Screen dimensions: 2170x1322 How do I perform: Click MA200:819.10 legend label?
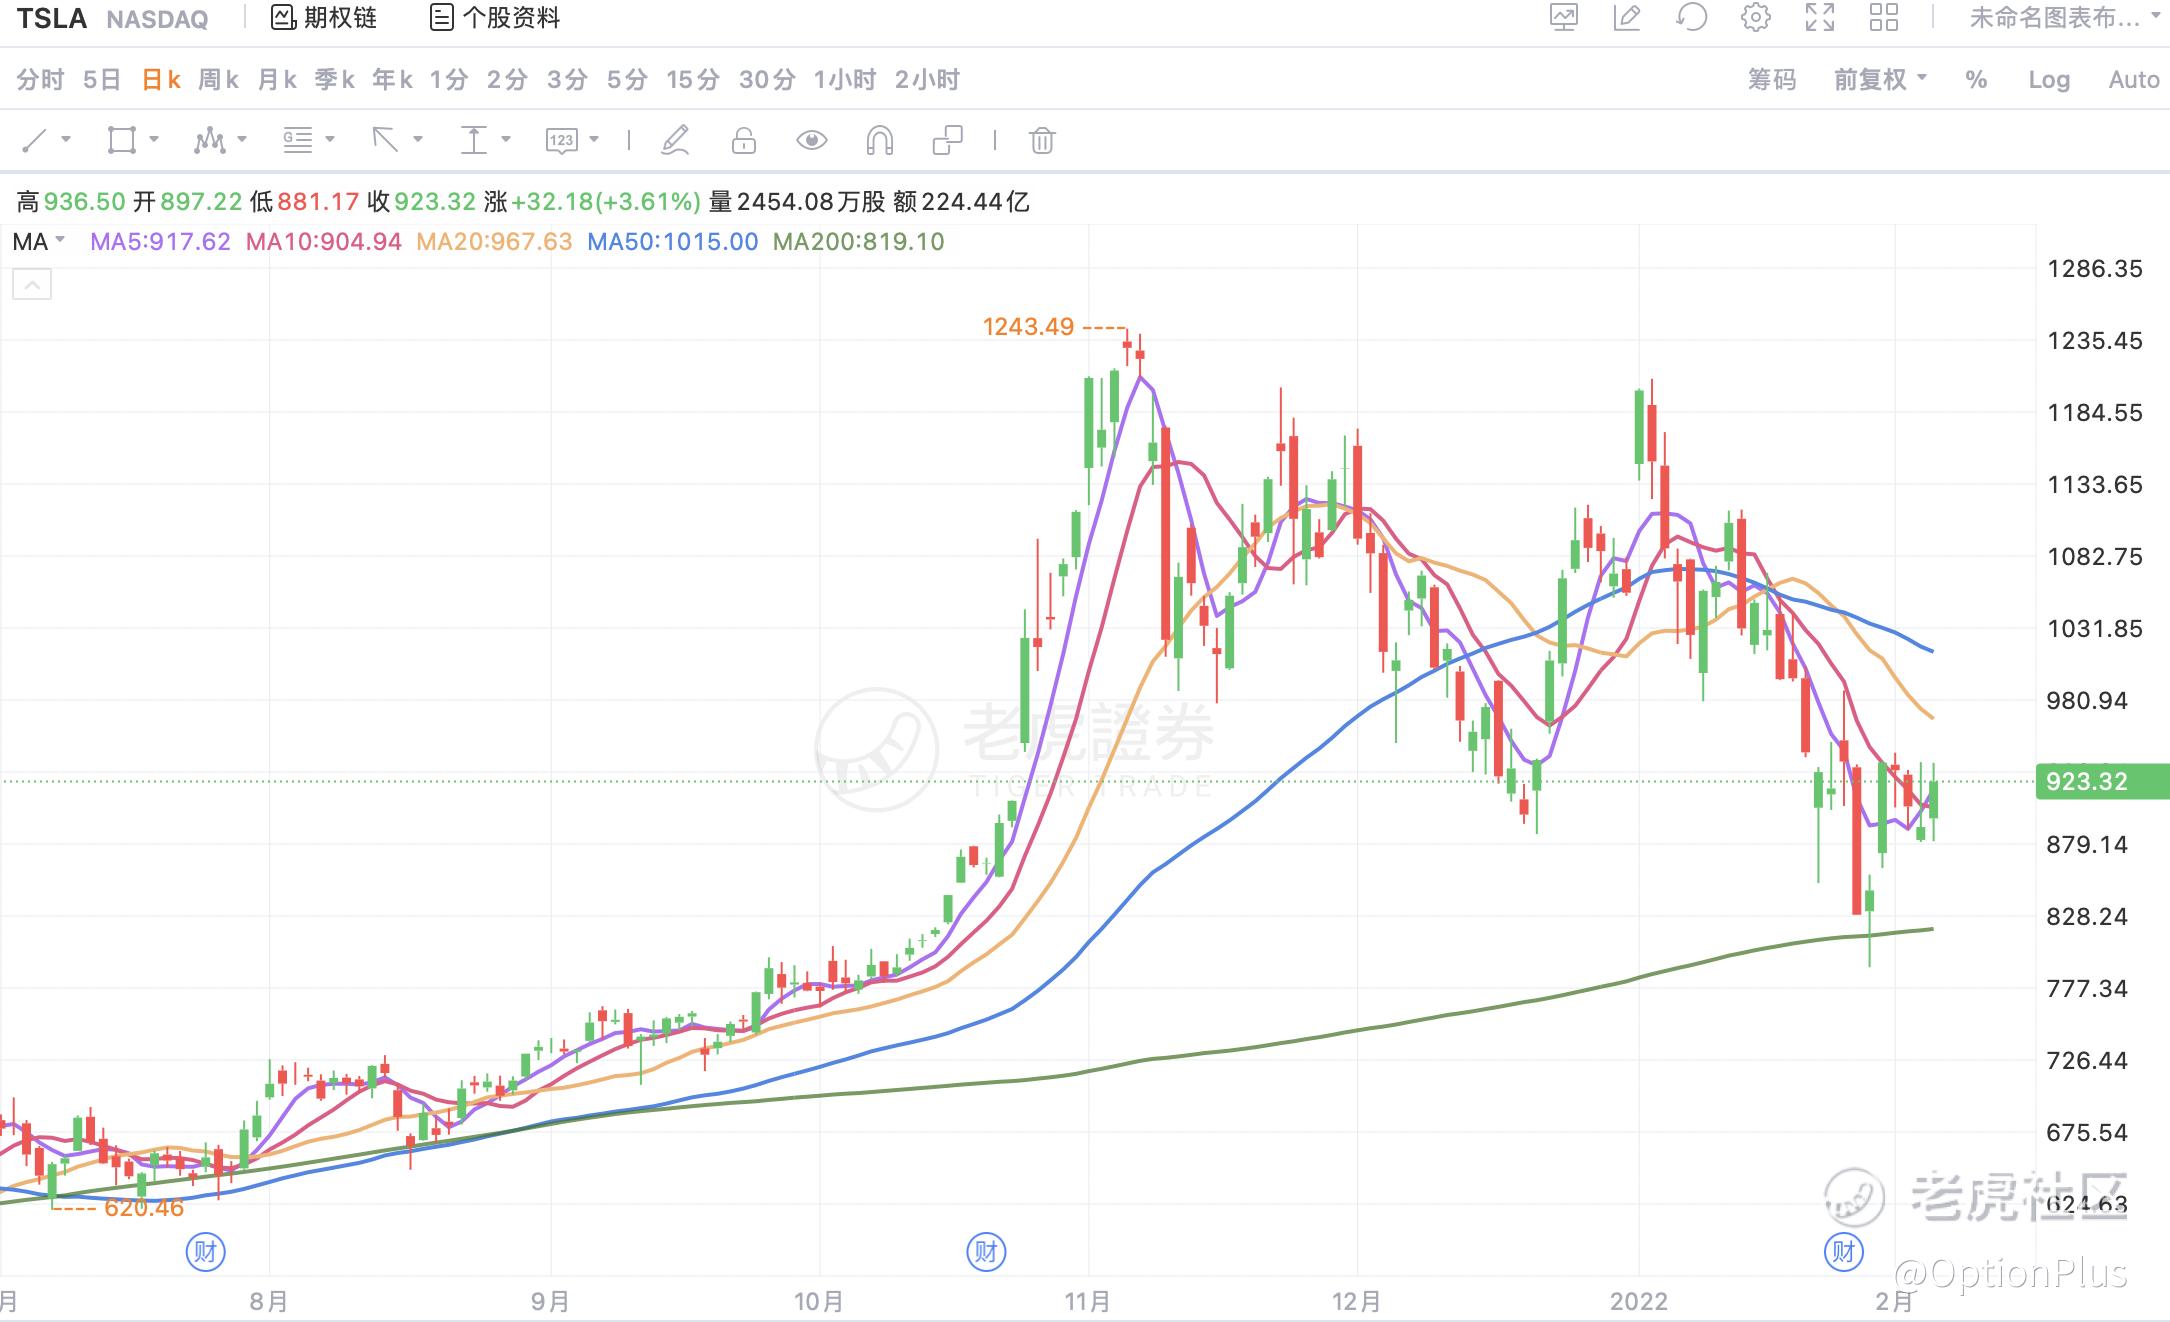tap(859, 242)
